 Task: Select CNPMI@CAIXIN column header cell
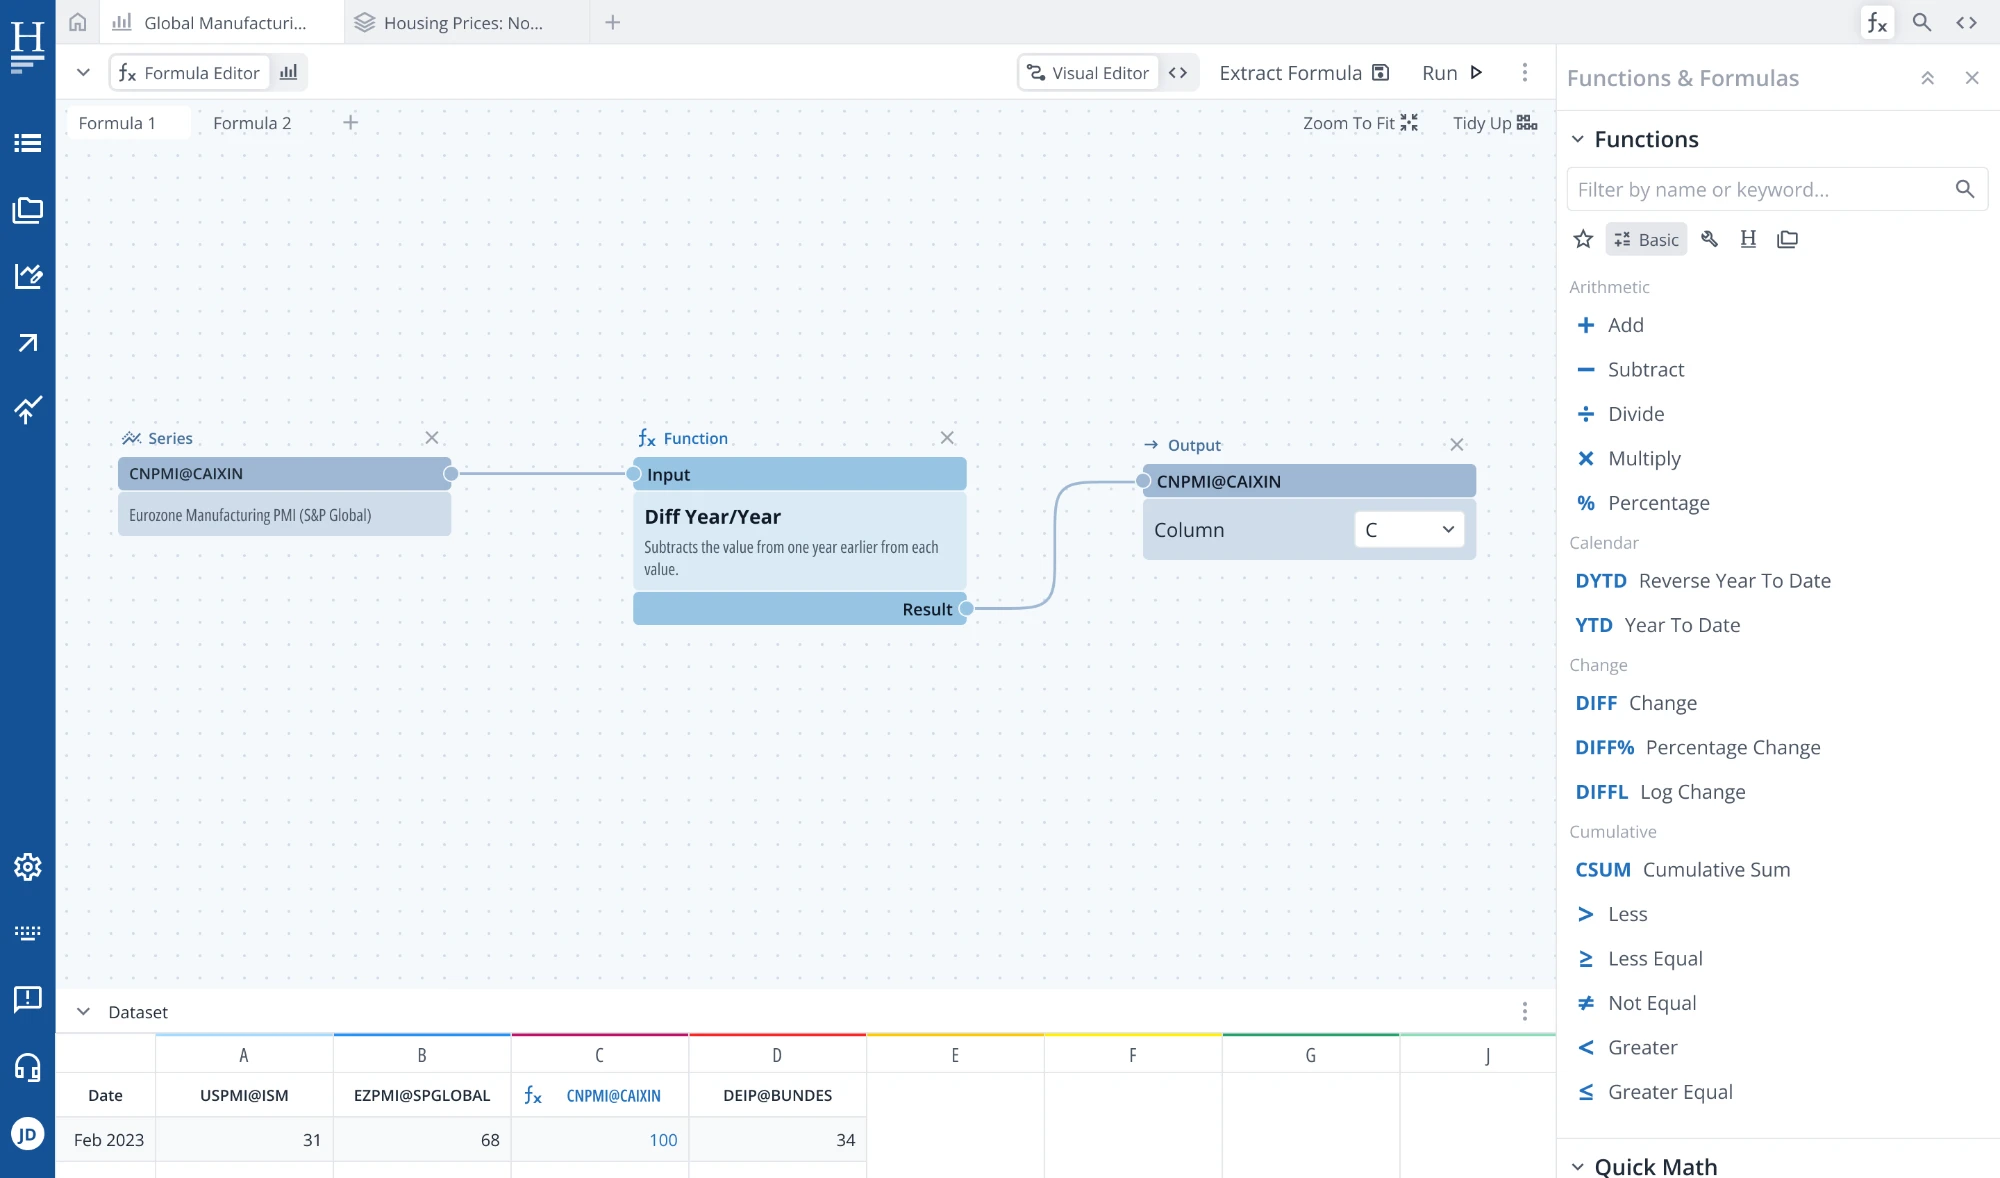point(600,1095)
